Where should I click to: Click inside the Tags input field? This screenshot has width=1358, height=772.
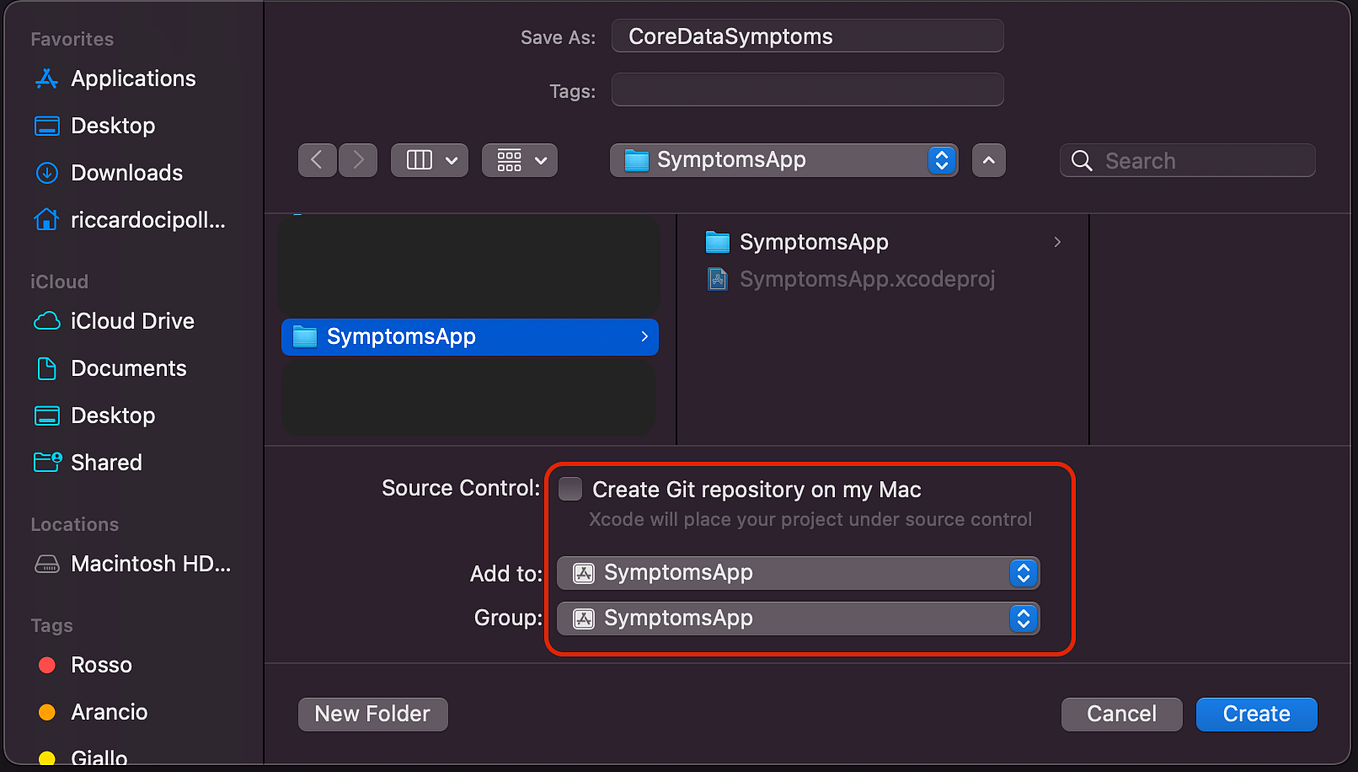tap(806, 90)
